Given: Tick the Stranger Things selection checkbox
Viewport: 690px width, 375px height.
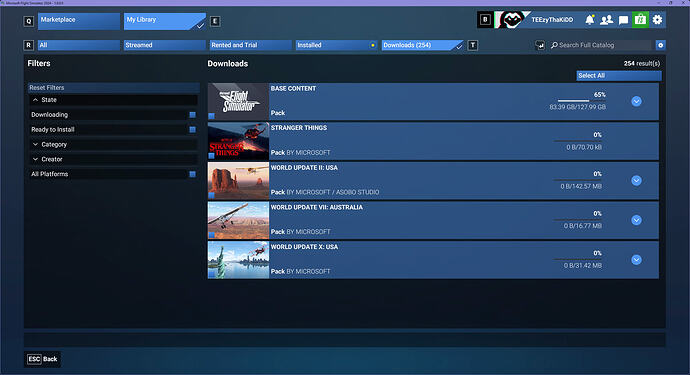Looking at the screenshot, I should coord(212,156).
